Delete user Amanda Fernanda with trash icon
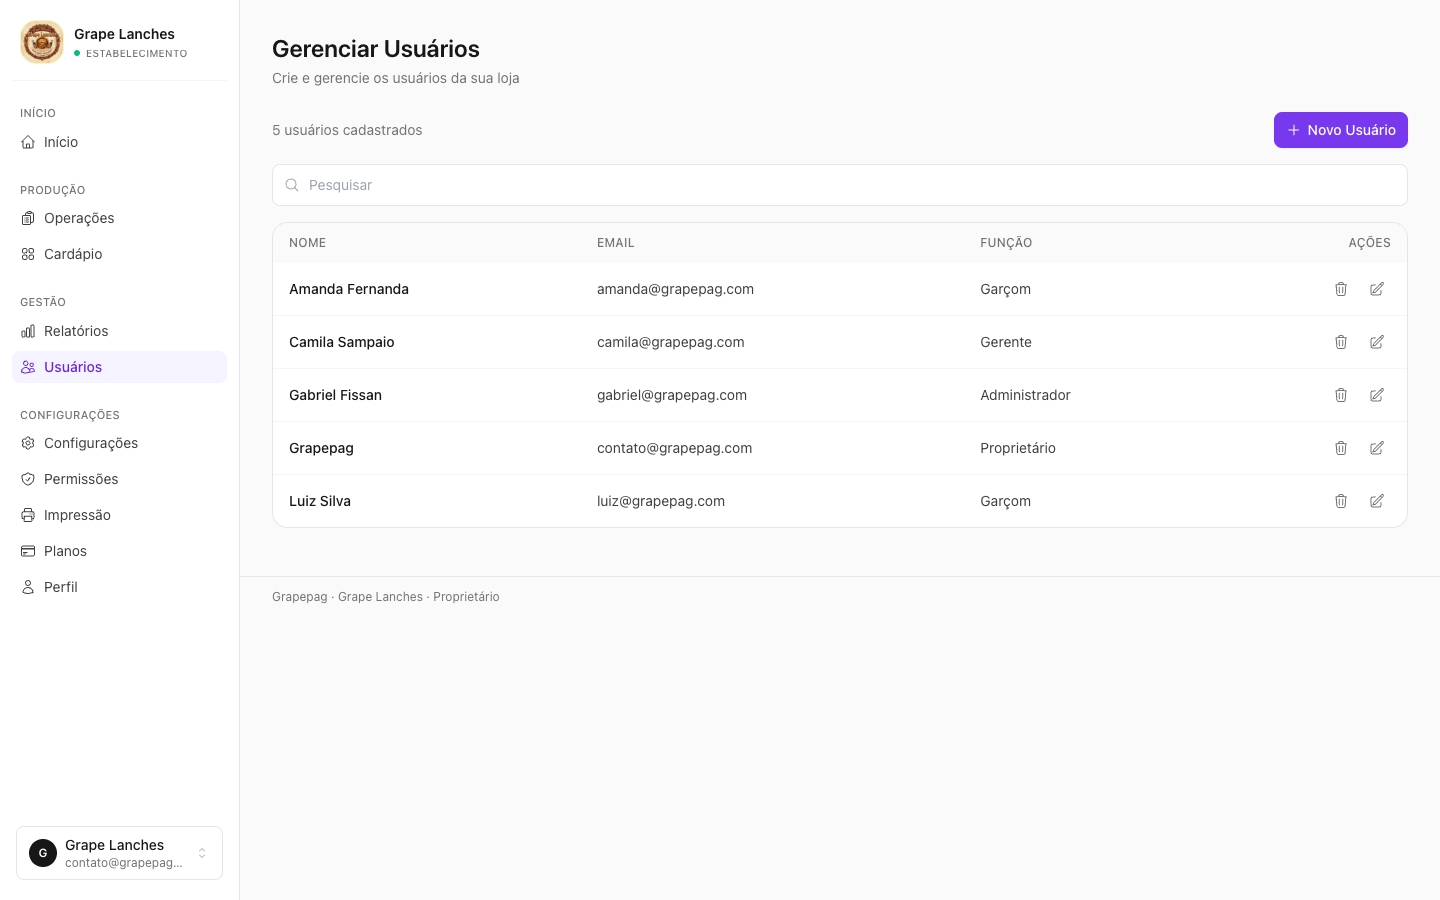This screenshot has width=1440, height=900. pos(1341,289)
